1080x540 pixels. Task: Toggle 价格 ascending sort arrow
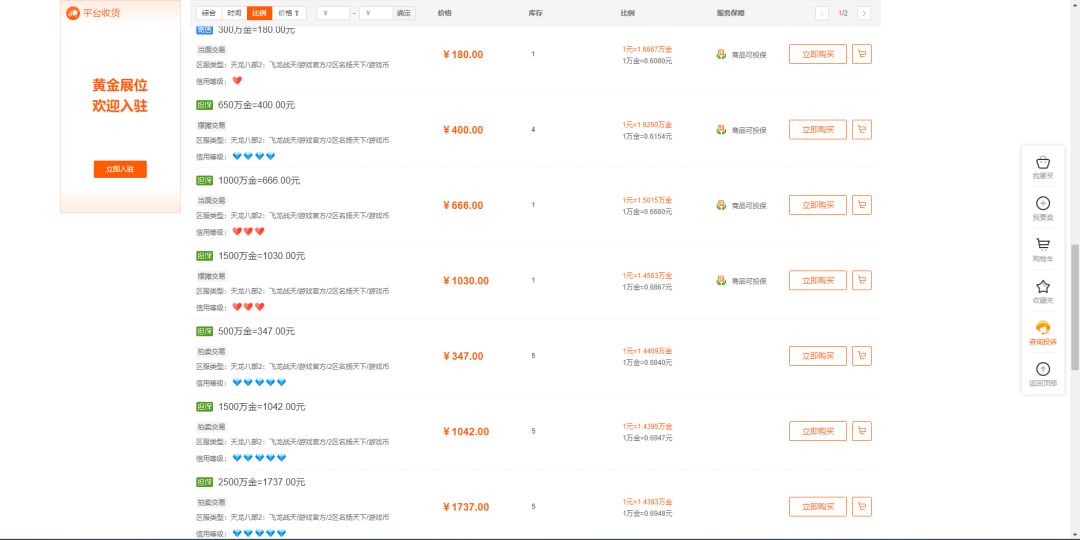point(289,13)
